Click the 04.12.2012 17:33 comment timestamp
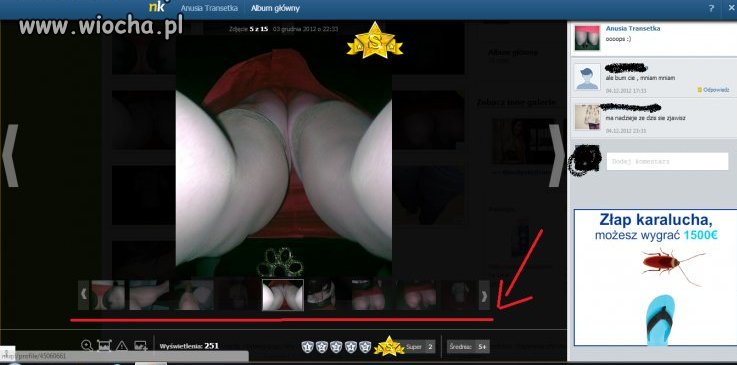Image resolution: width=737 pixels, height=365 pixels. tap(626, 91)
